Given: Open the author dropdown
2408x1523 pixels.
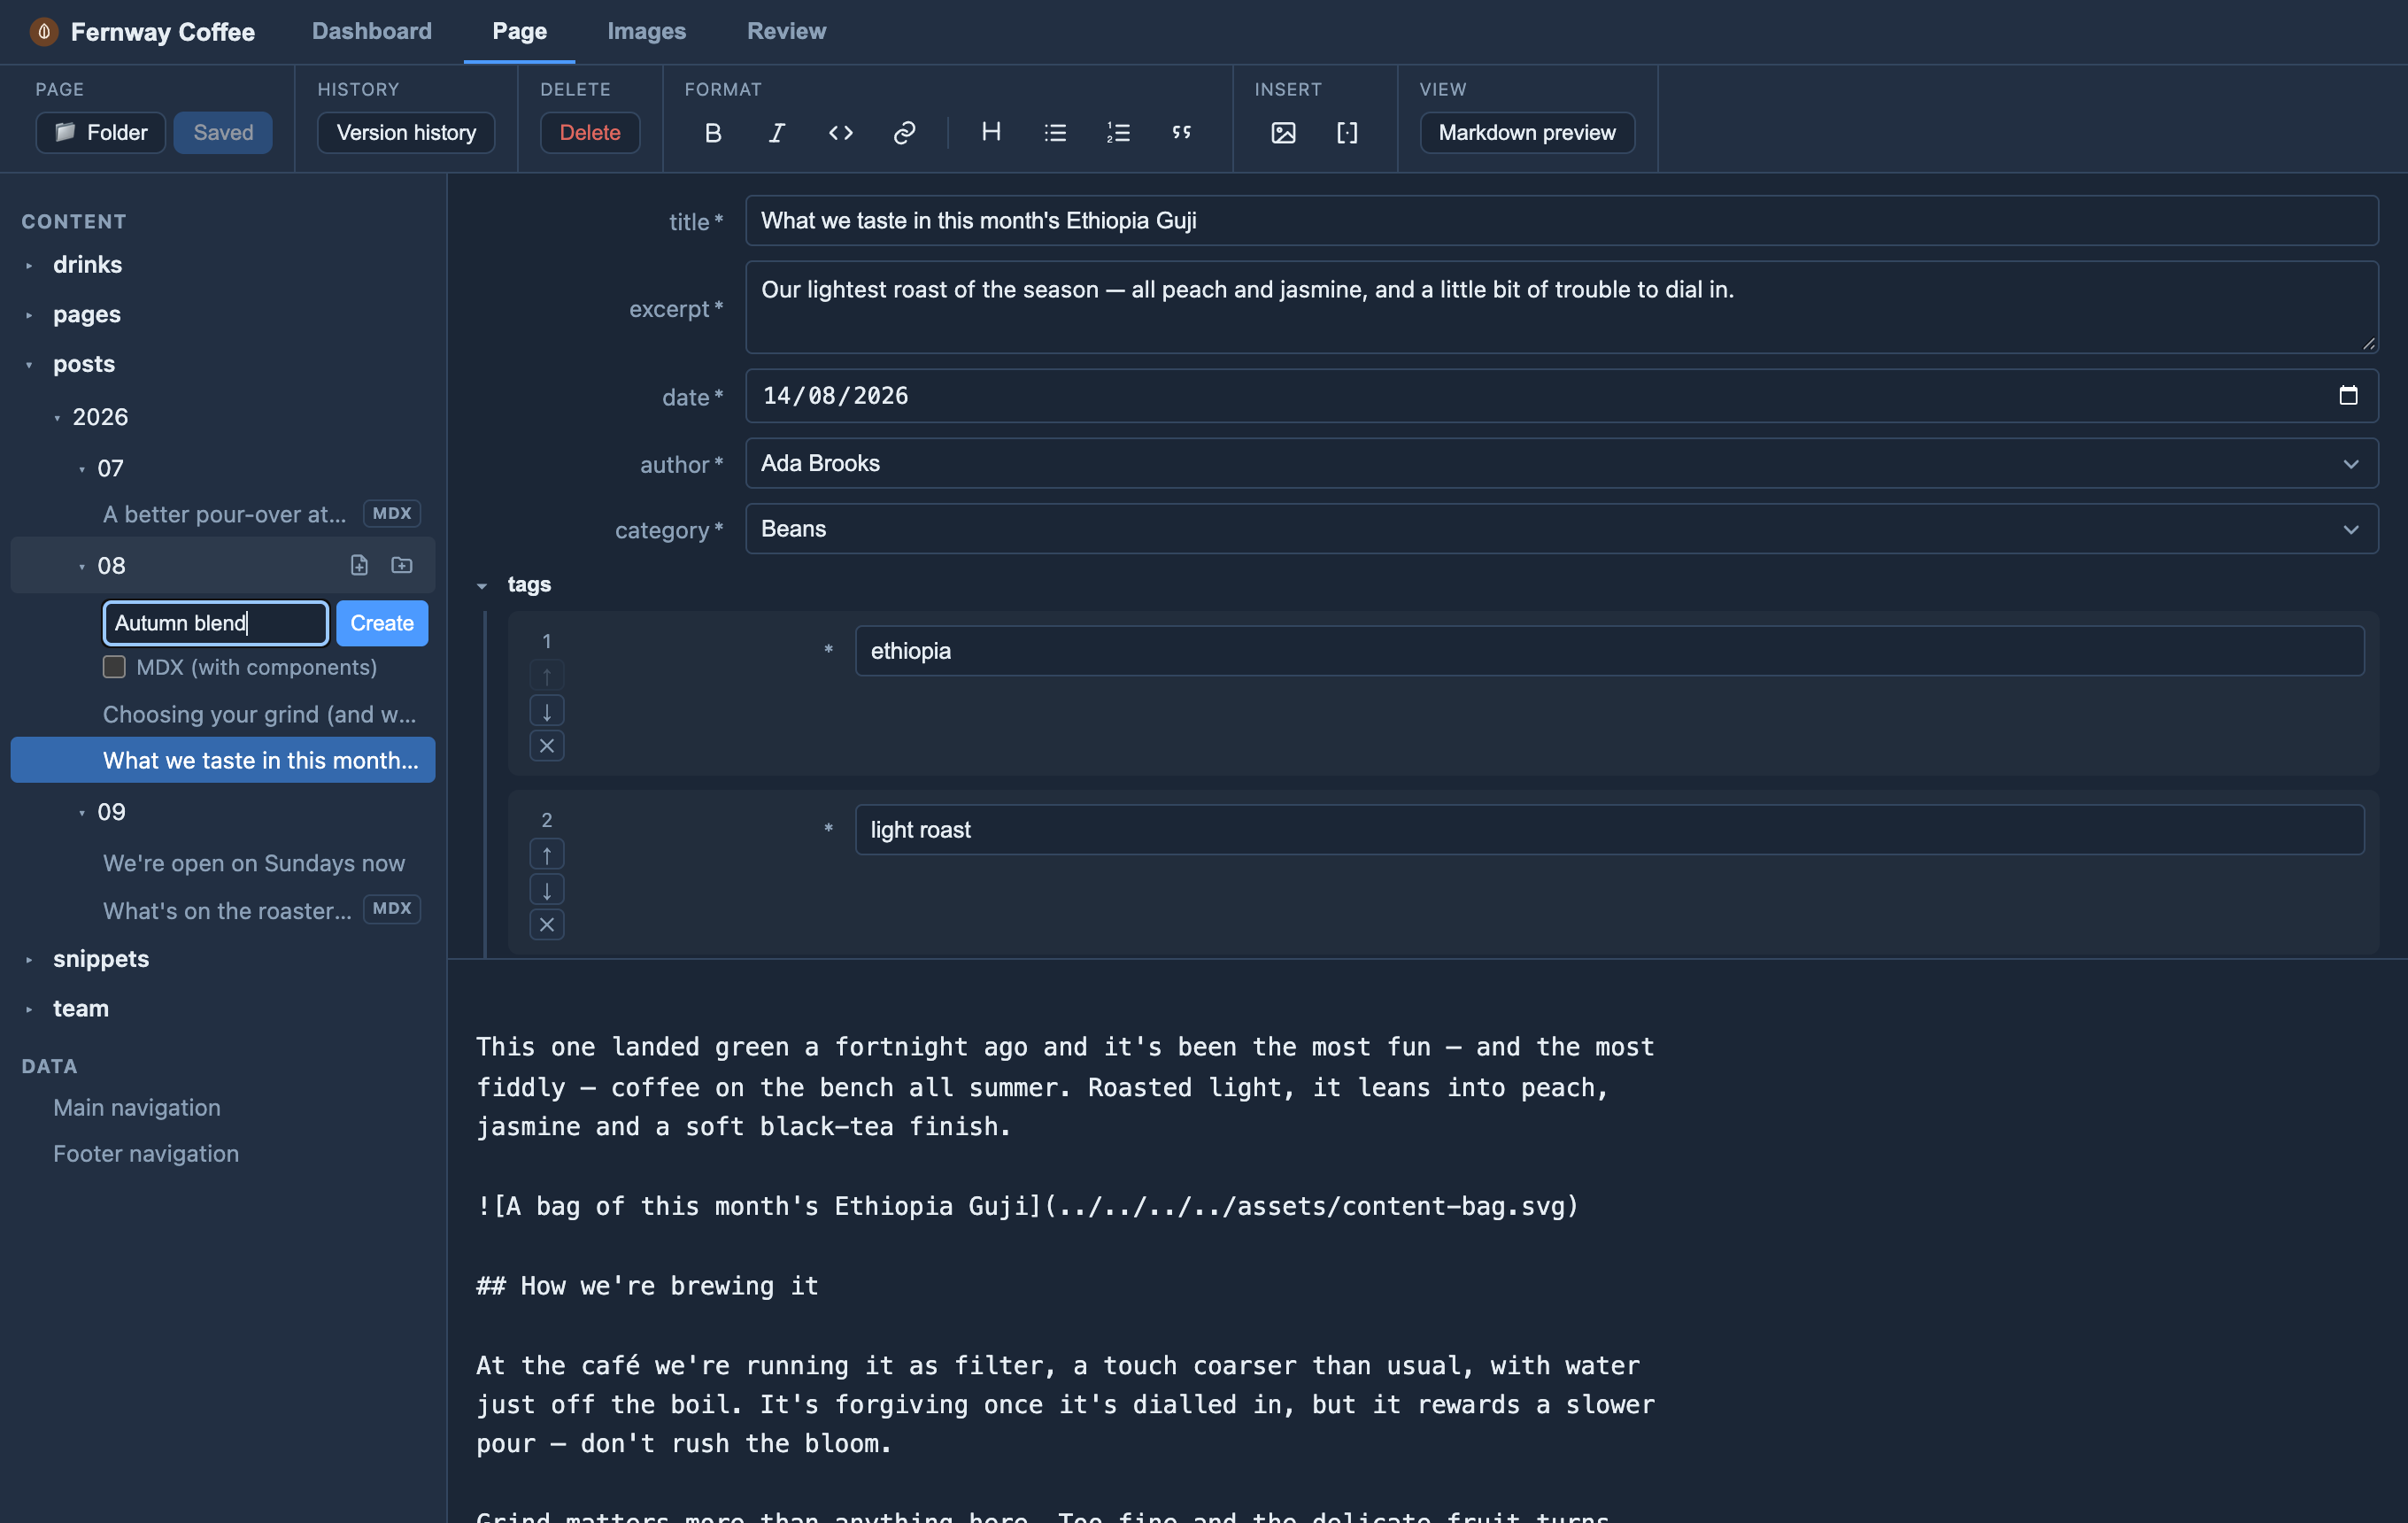Looking at the screenshot, I should click(x=1561, y=464).
